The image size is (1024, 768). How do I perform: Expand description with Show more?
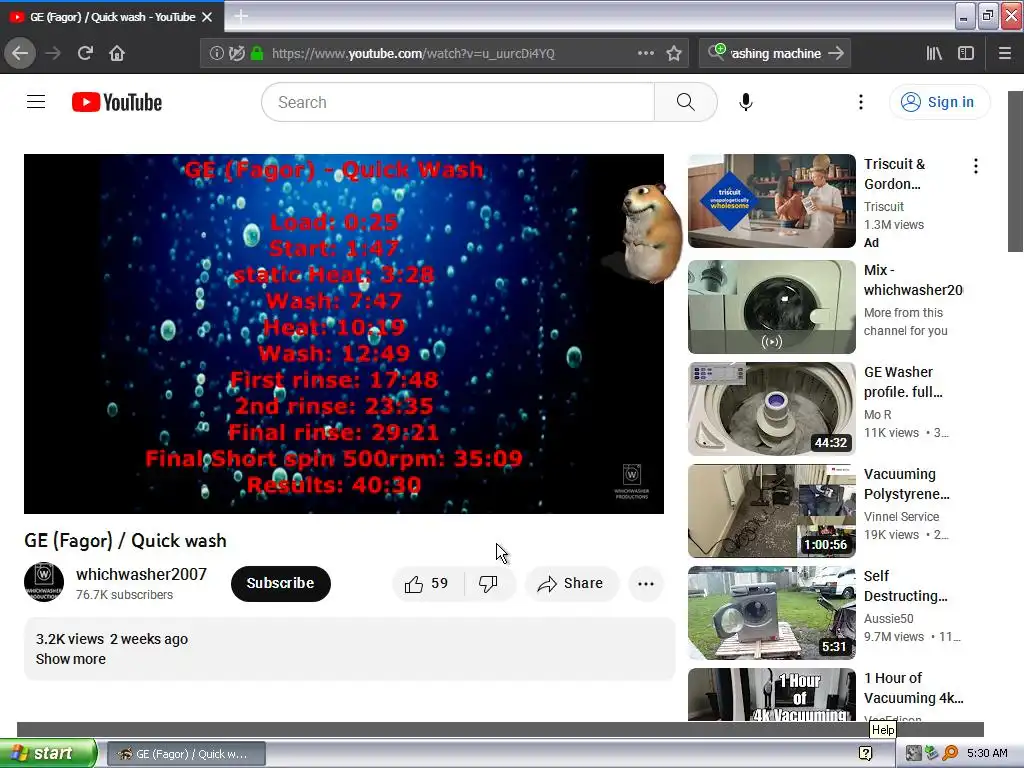point(71,659)
